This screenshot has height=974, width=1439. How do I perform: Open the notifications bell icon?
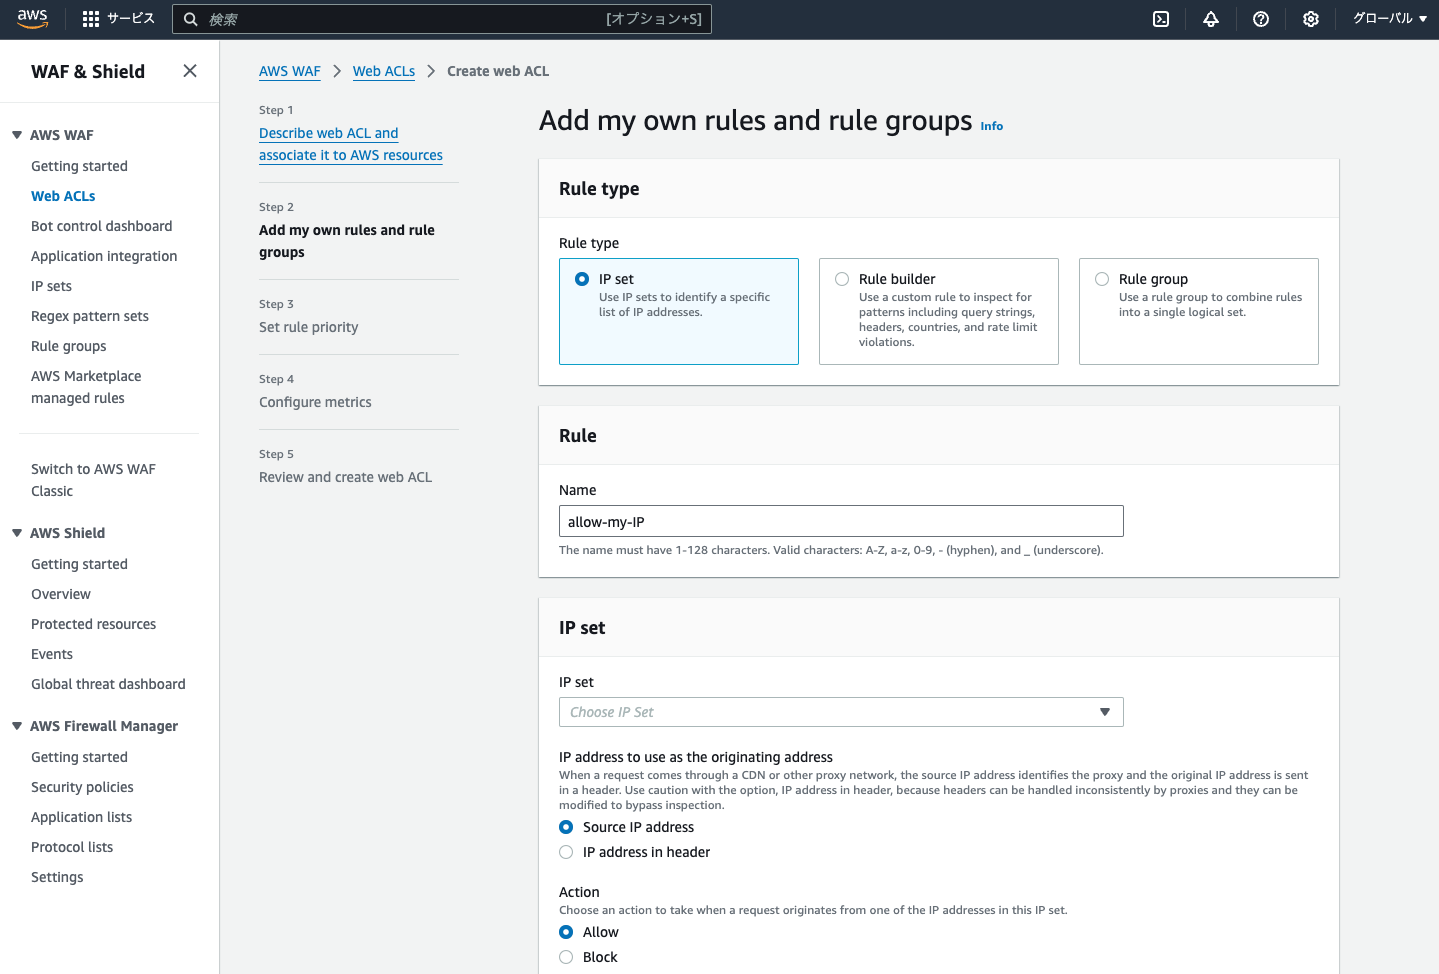tap(1211, 19)
